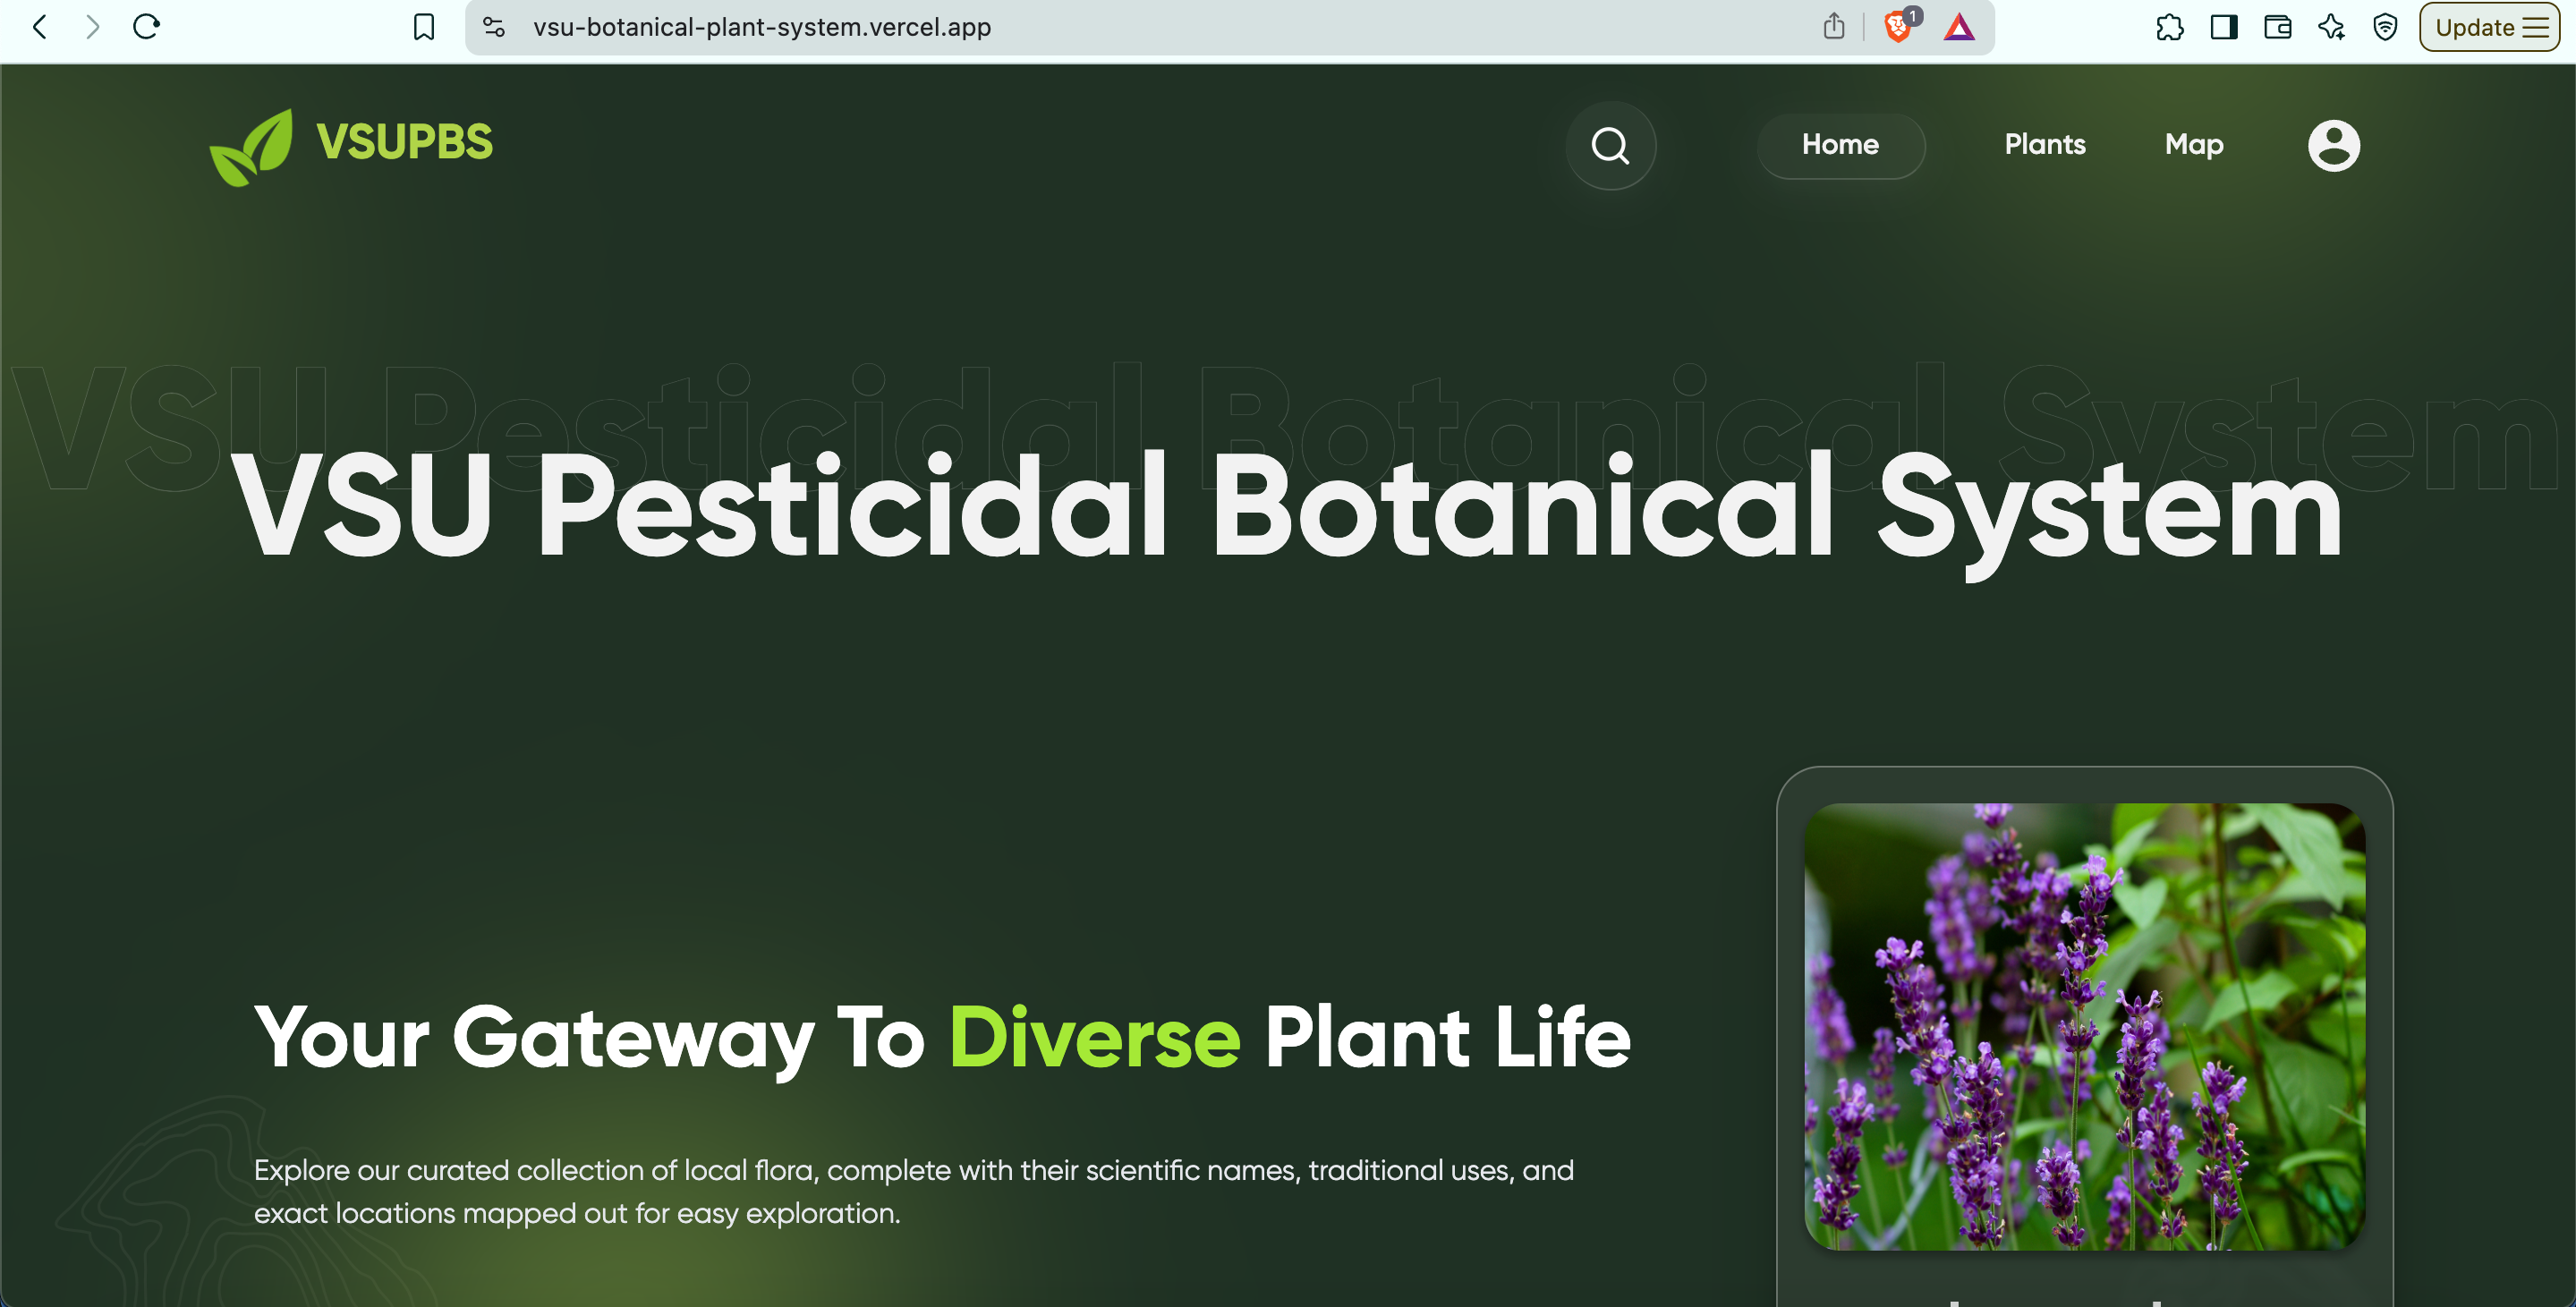
Task: Open the browser extensions puzzle icon
Action: coord(2169,27)
